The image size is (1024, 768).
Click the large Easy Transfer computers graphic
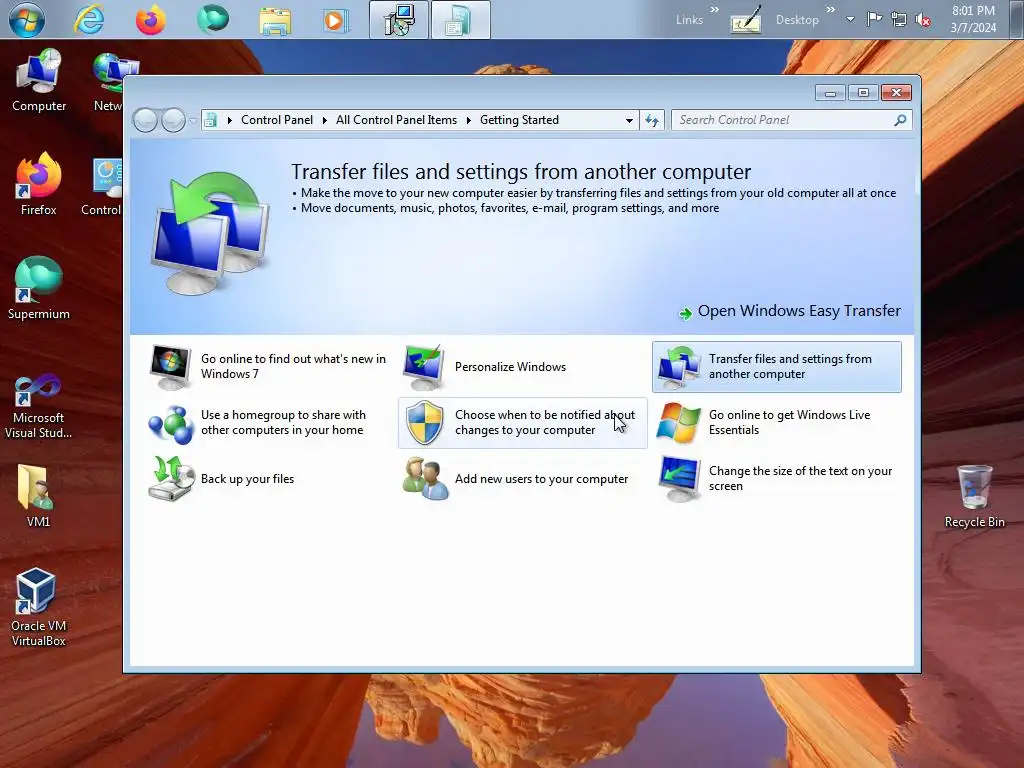tap(210, 233)
